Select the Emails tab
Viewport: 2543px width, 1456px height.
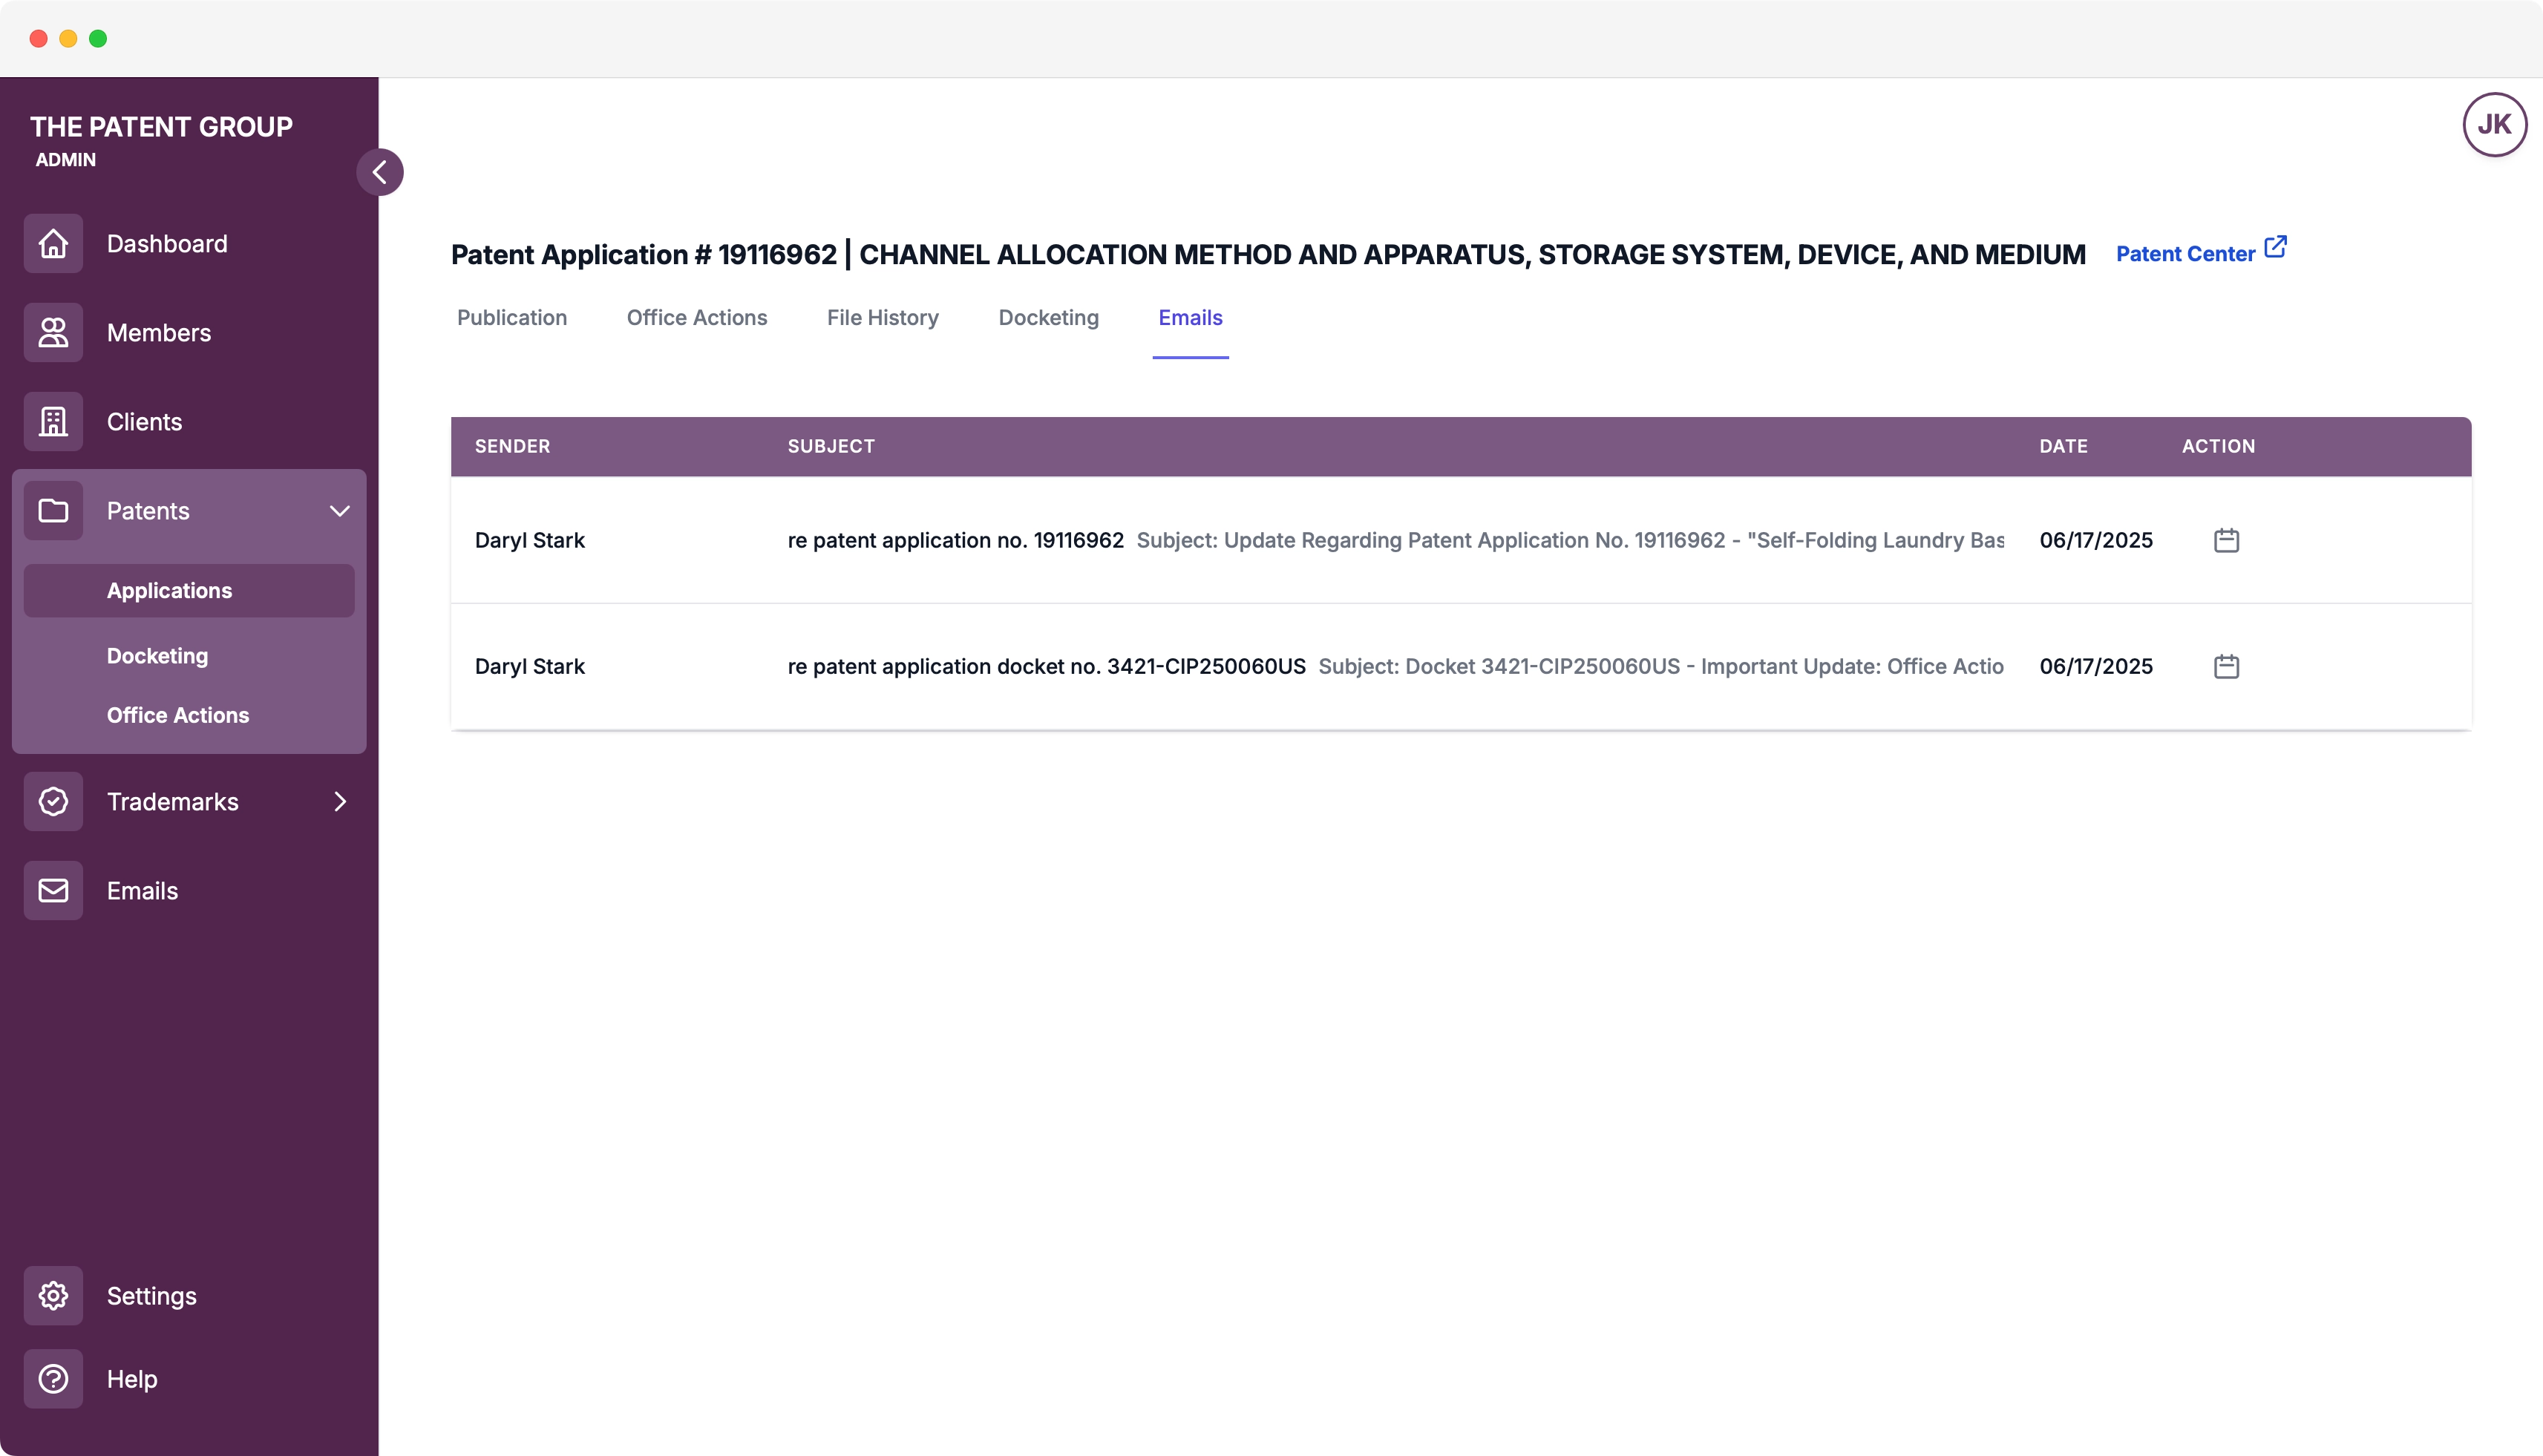(1190, 317)
